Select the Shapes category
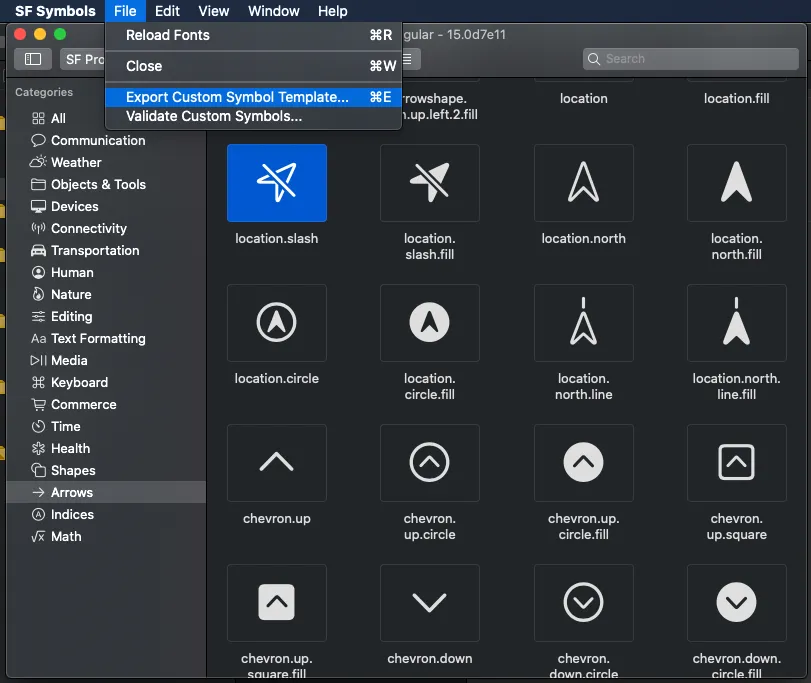Viewport: 811px width, 683px height. tap(106, 470)
